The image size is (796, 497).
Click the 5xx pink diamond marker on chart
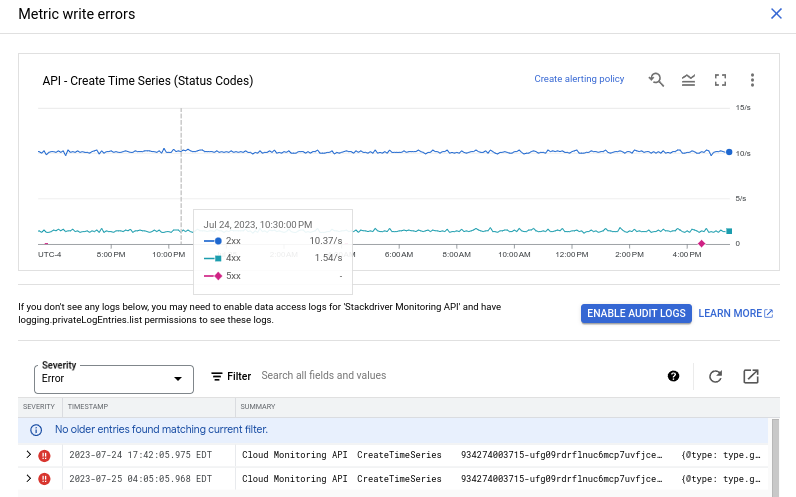pyautogui.click(x=701, y=243)
